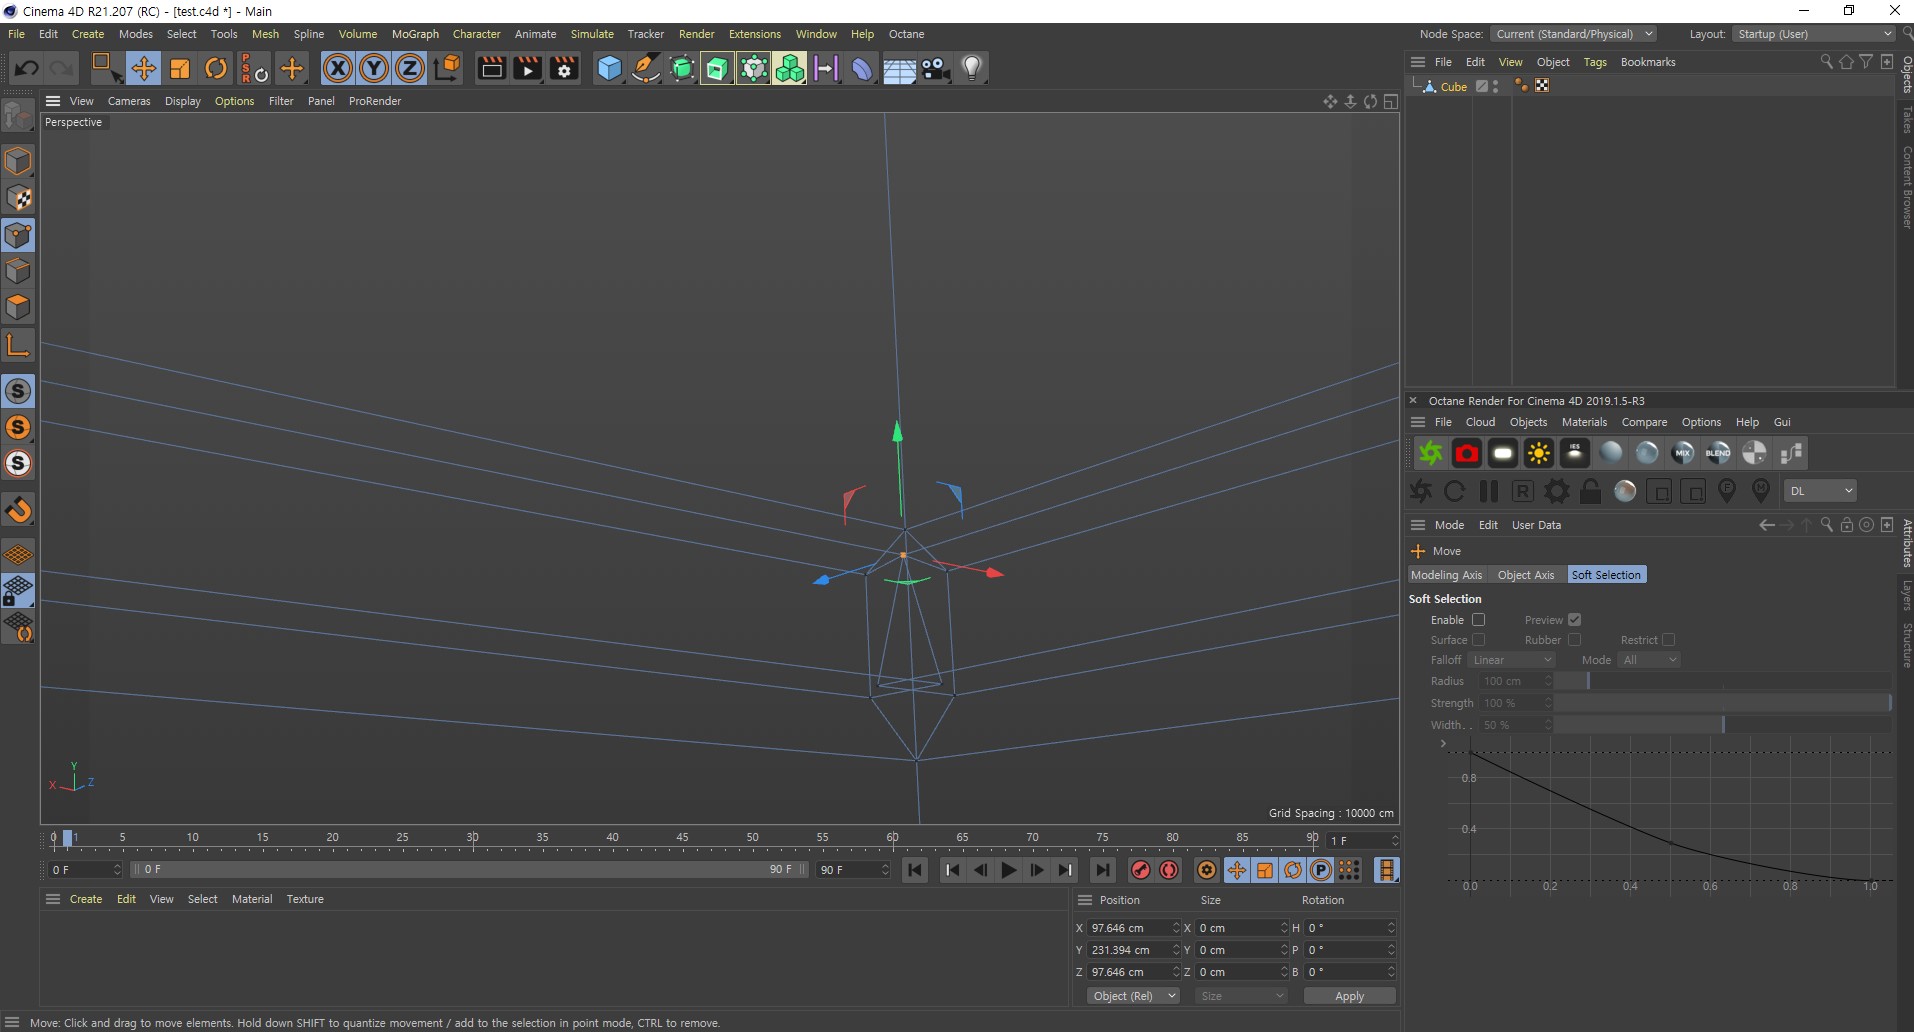Toggle the Y axis lock
This screenshot has width=1914, height=1032.
tap(374, 68)
